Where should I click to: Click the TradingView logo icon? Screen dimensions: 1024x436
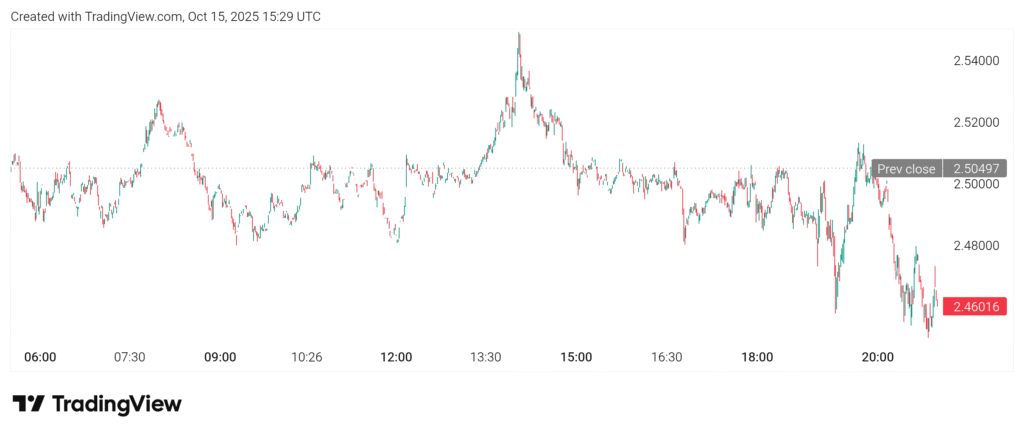pyautogui.click(x=28, y=404)
